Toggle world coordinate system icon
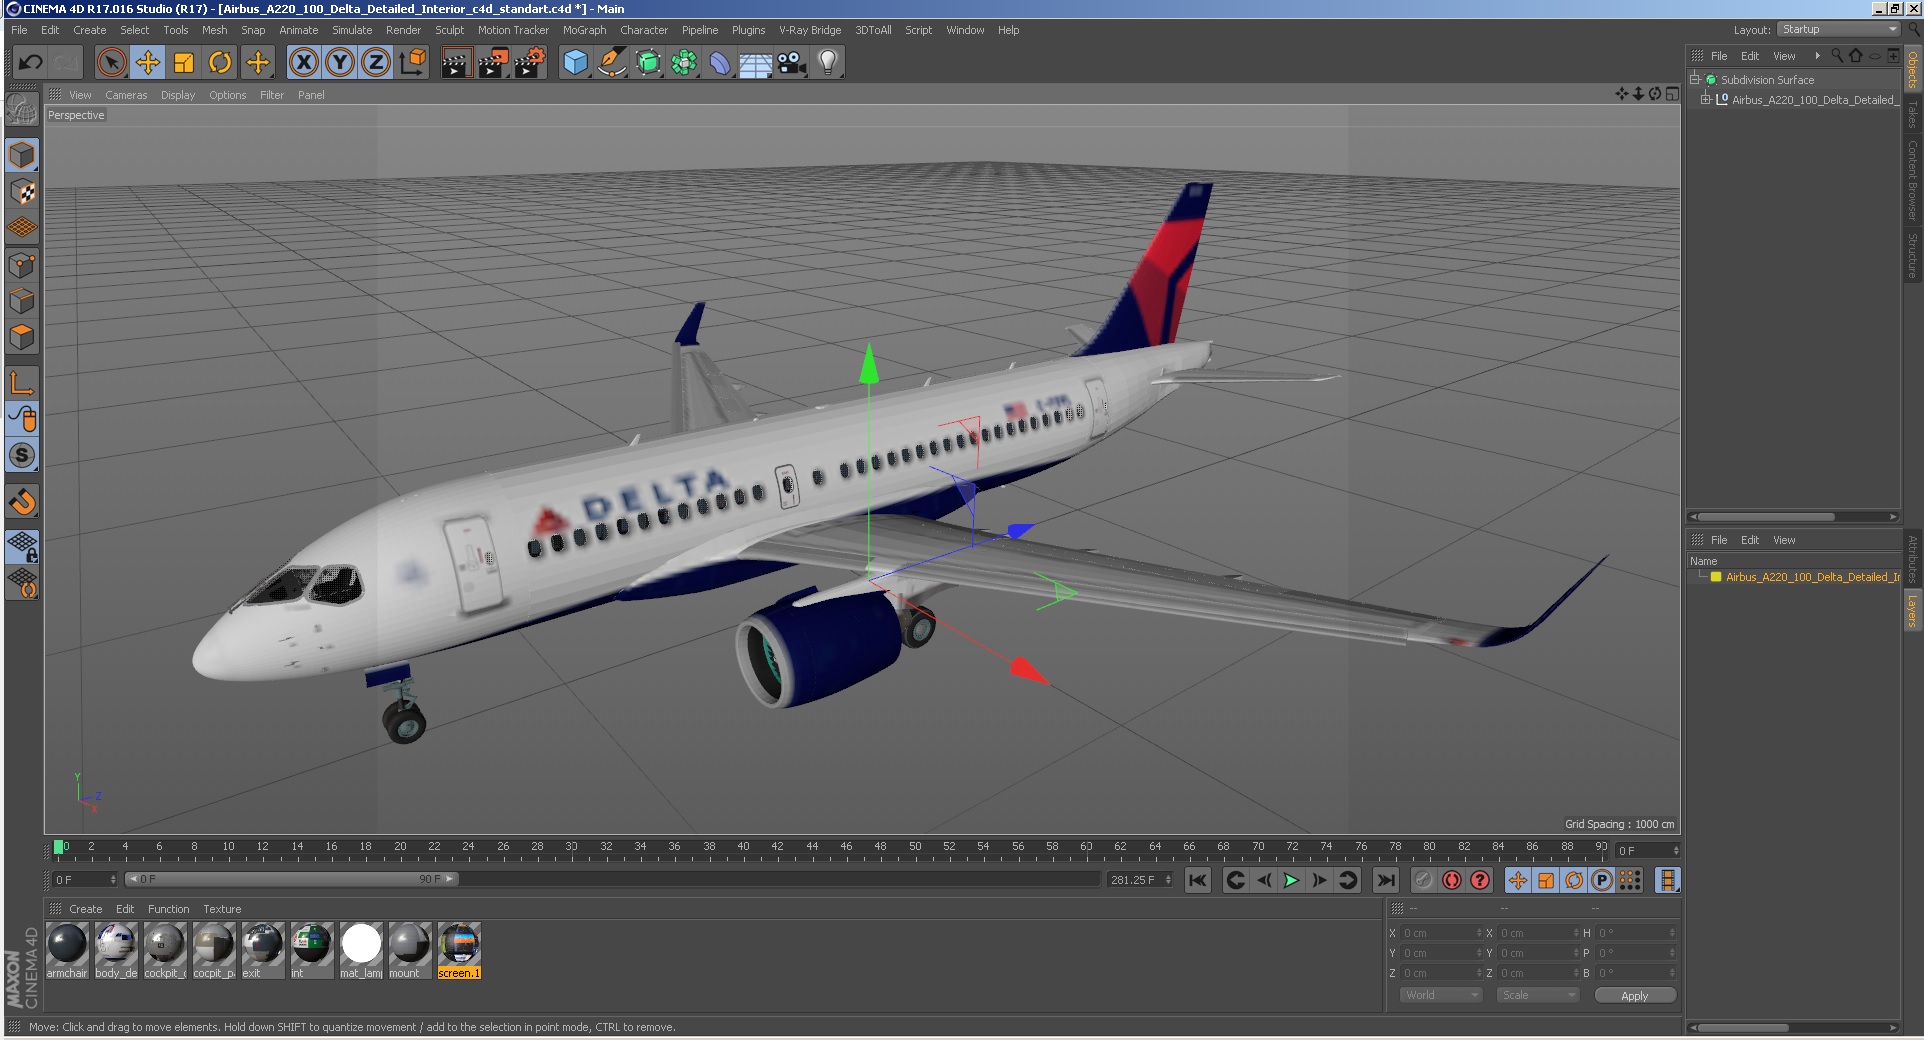This screenshot has height=1040, width=1924. (412, 63)
